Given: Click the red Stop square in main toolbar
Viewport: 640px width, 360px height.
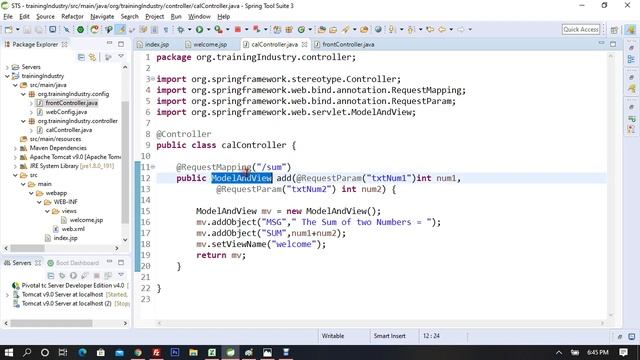Looking at the screenshot, I should (x=238, y=29).
